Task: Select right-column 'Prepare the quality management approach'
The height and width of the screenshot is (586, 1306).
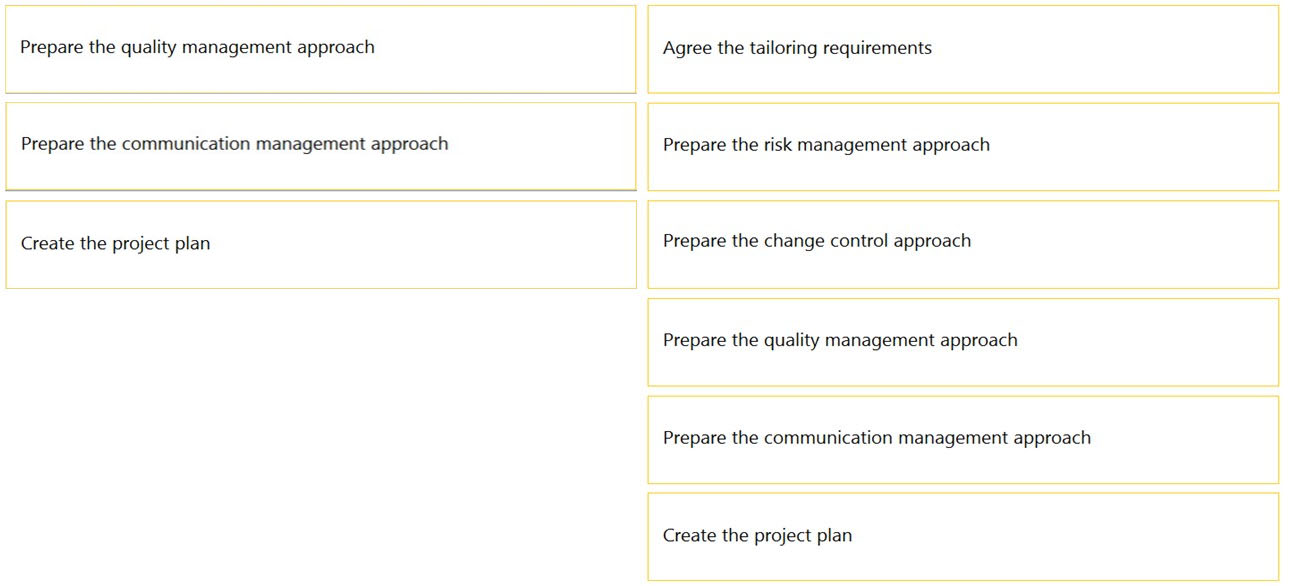Action: 963,342
